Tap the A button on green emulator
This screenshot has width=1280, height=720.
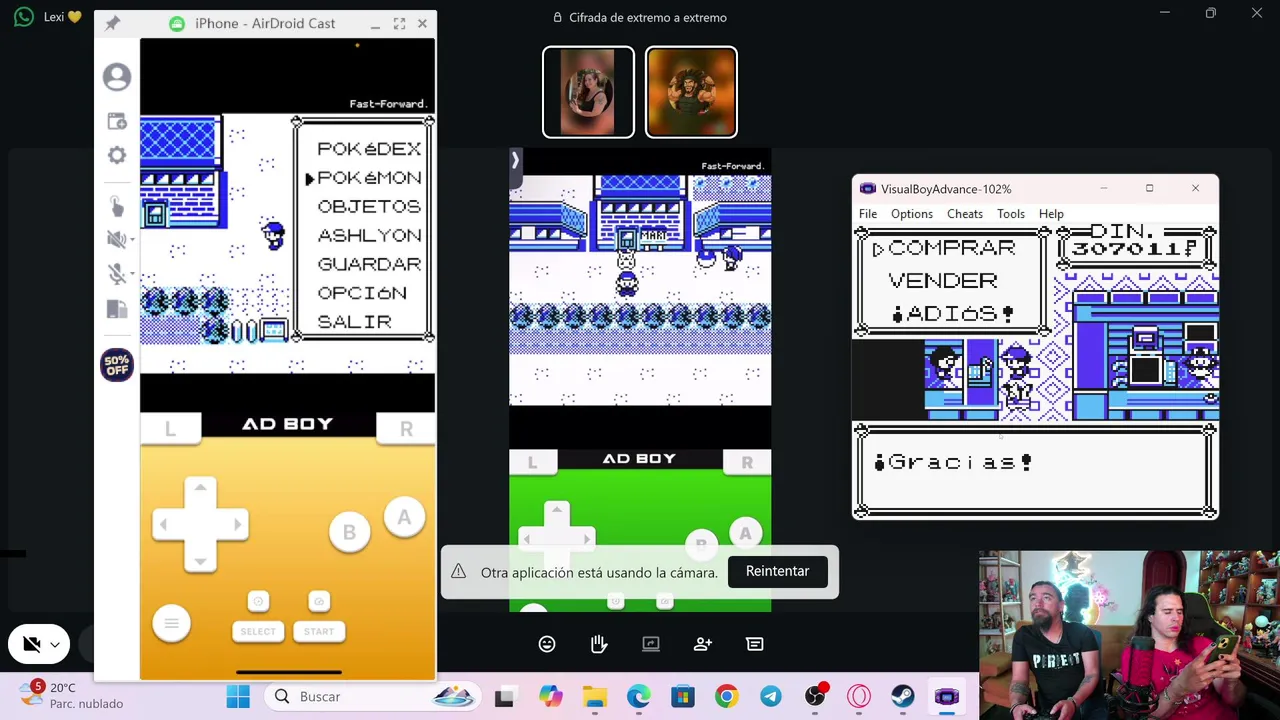click(745, 534)
